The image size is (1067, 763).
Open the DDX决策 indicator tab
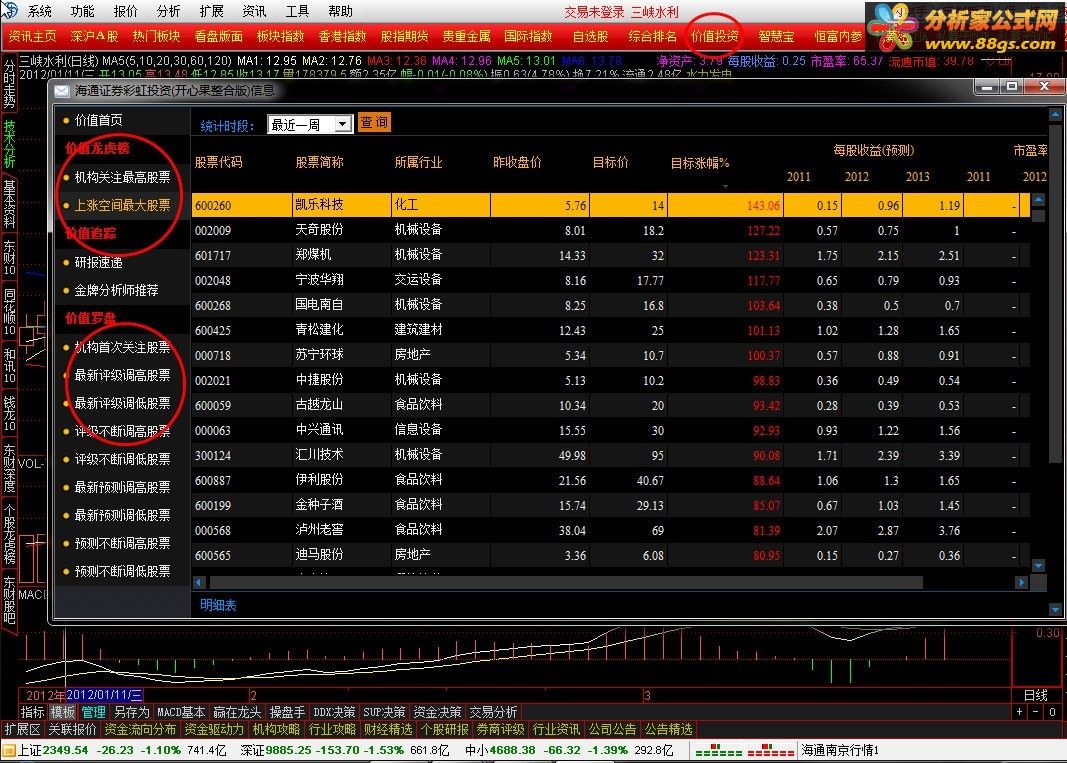[x=334, y=712]
